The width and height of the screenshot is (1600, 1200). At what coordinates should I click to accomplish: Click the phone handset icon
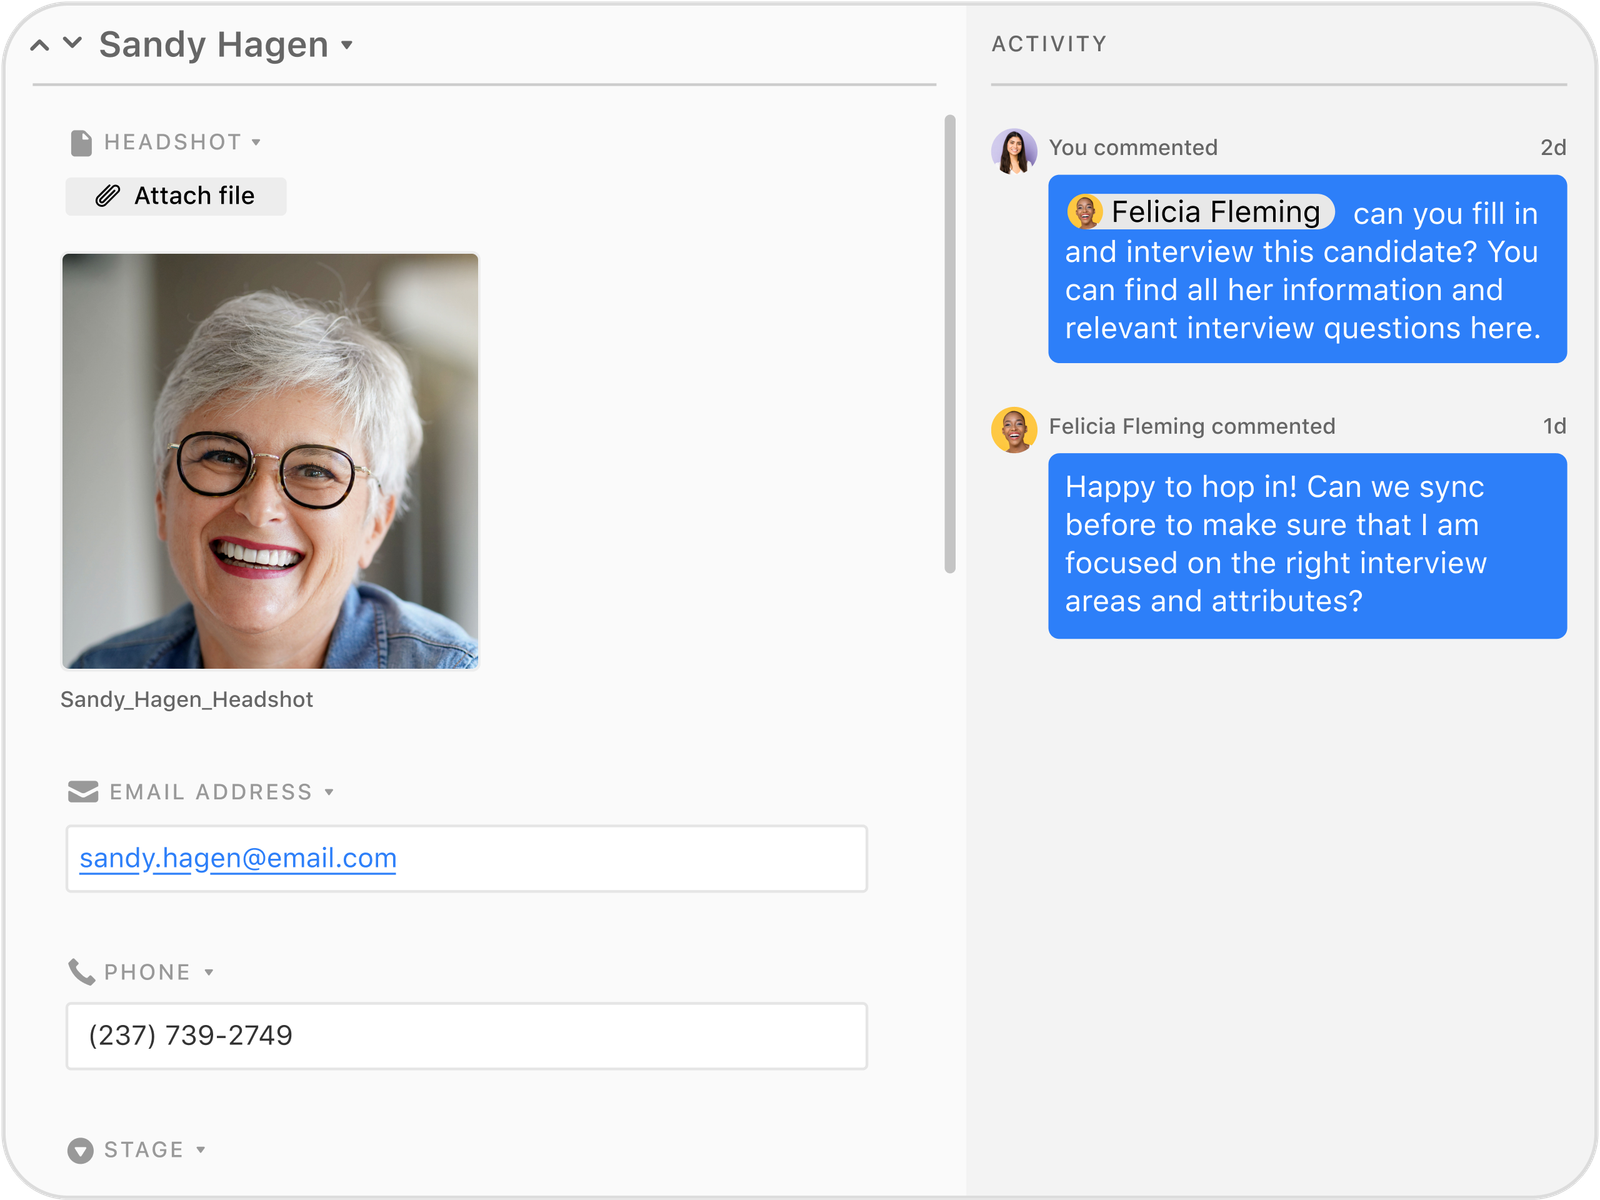(x=81, y=972)
